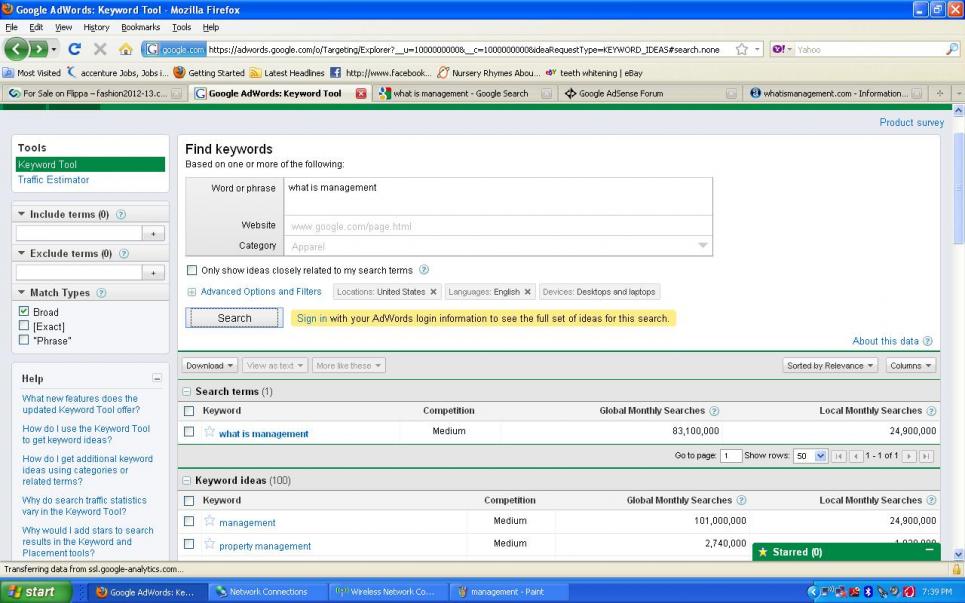Open help icon next to closely related option
Screen dimensions: 965x603
(424, 270)
